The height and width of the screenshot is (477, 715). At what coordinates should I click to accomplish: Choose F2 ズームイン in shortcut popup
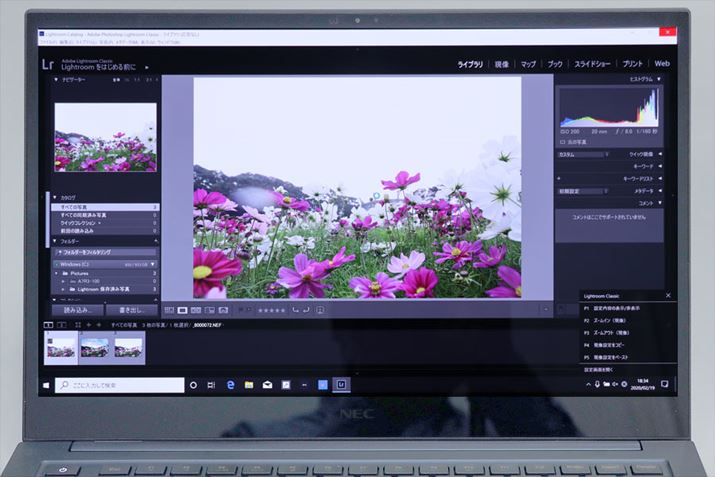(x=627, y=321)
